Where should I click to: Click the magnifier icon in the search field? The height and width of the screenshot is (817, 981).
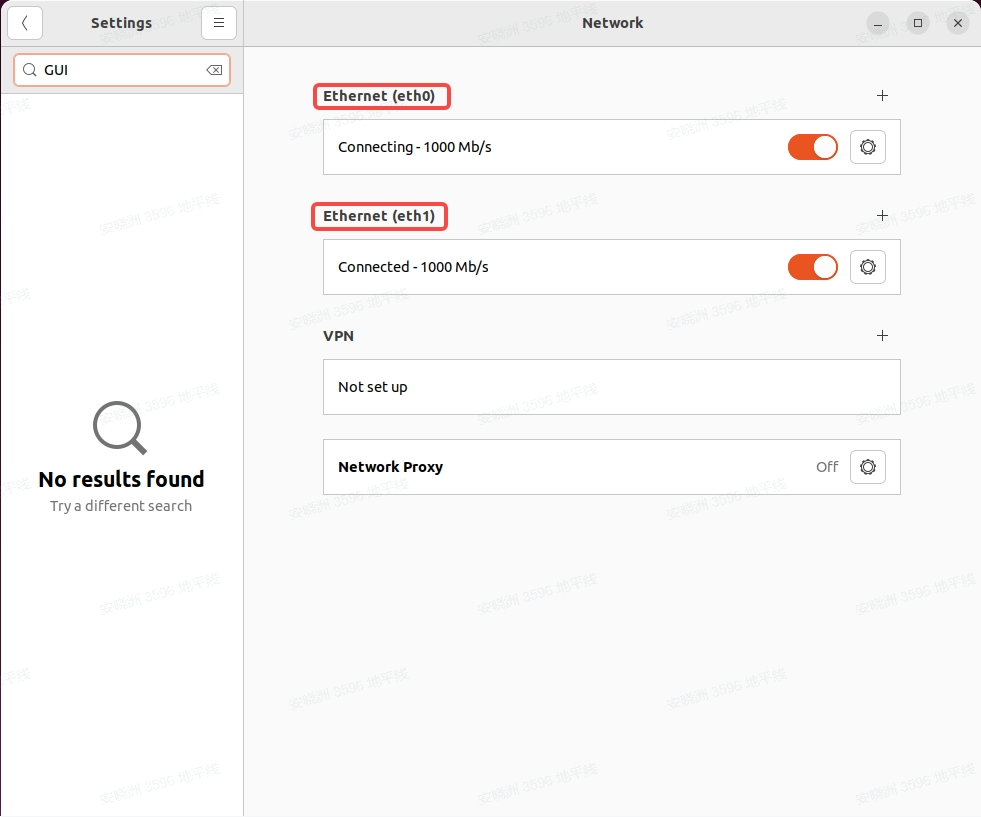point(29,70)
